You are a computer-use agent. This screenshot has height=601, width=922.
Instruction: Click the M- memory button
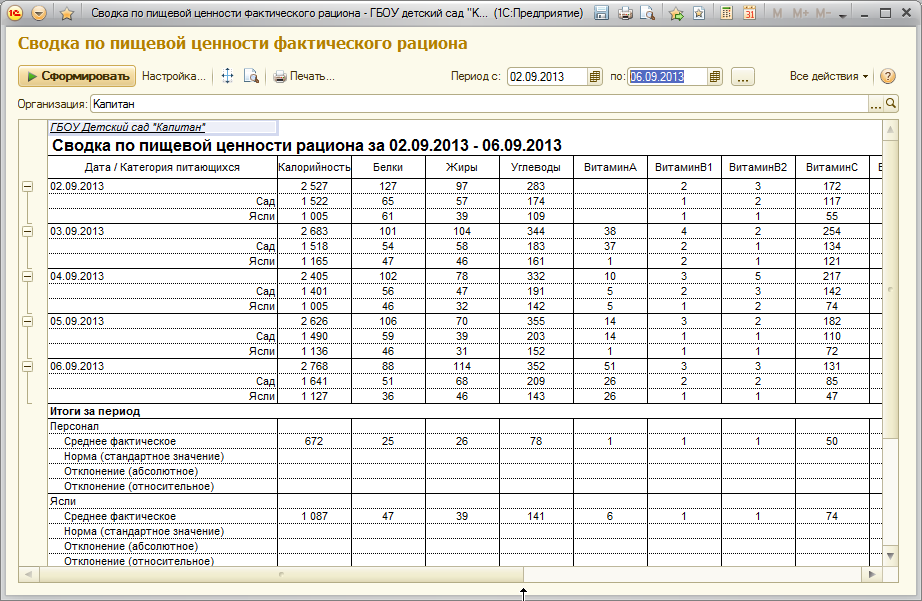(823, 13)
